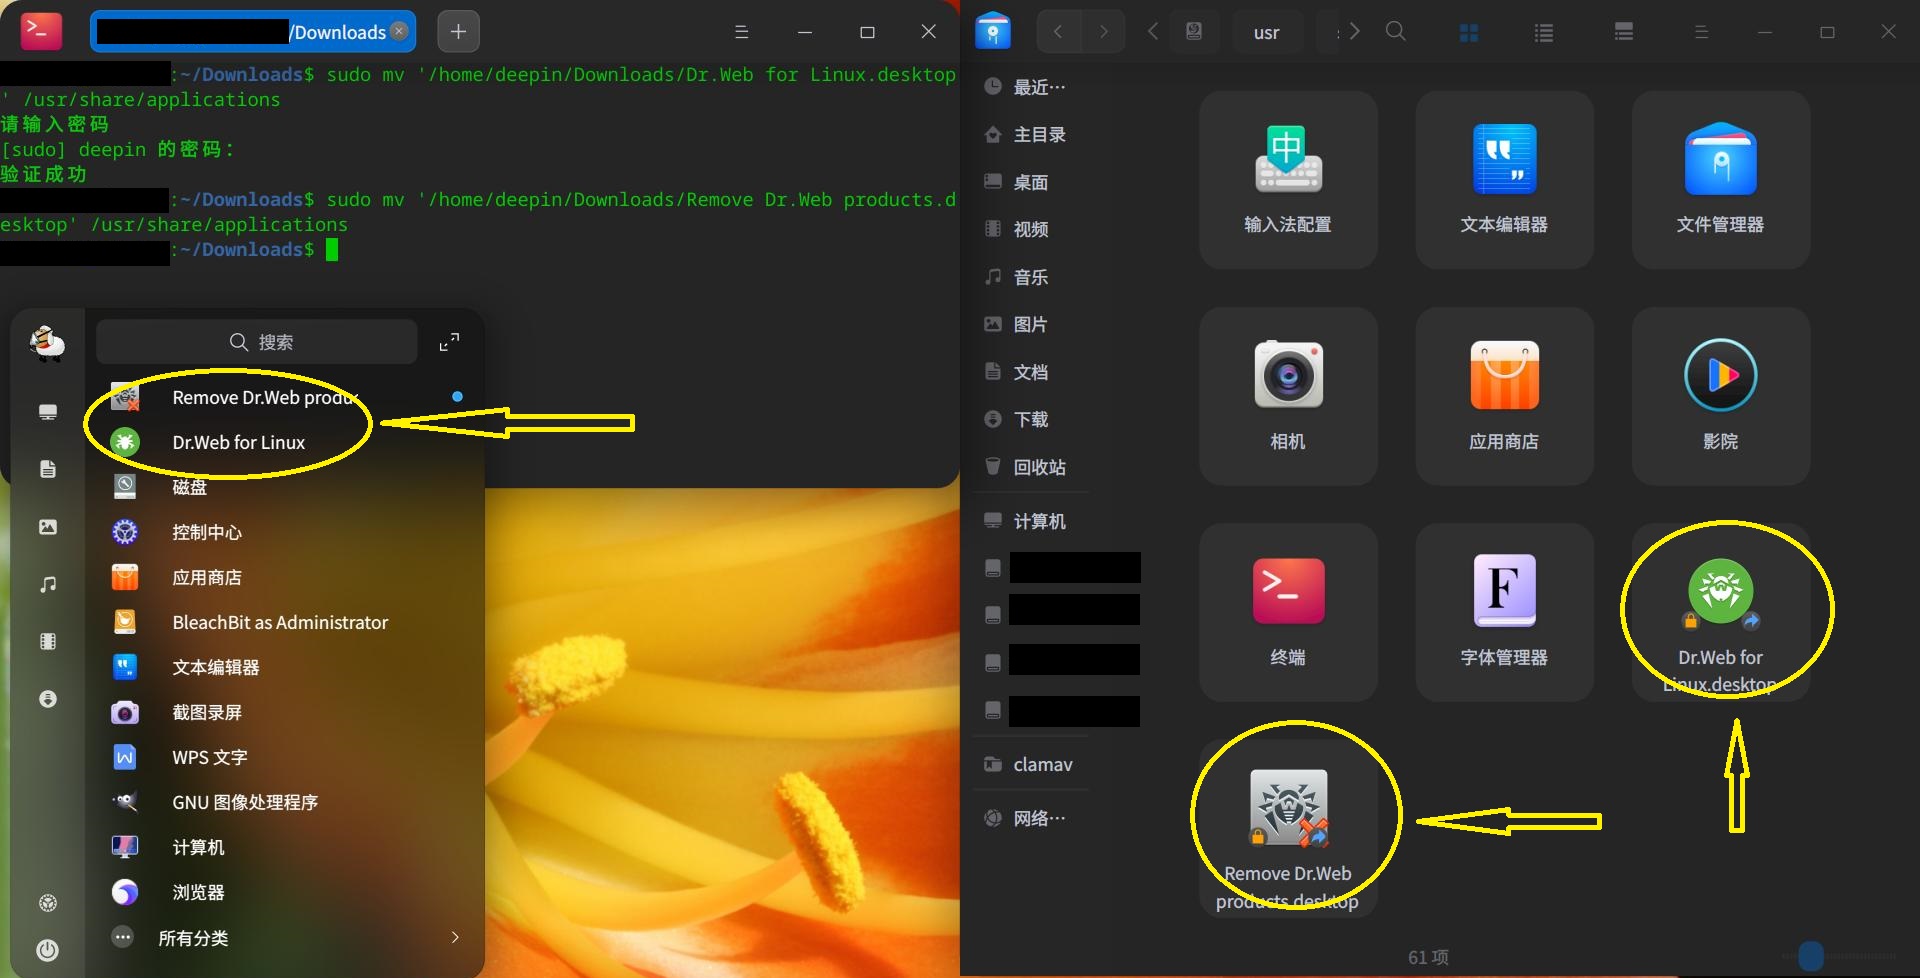Switch the launcher to fullscreen mode
This screenshot has width=1920, height=978.
pyautogui.click(x=450, y=342)
